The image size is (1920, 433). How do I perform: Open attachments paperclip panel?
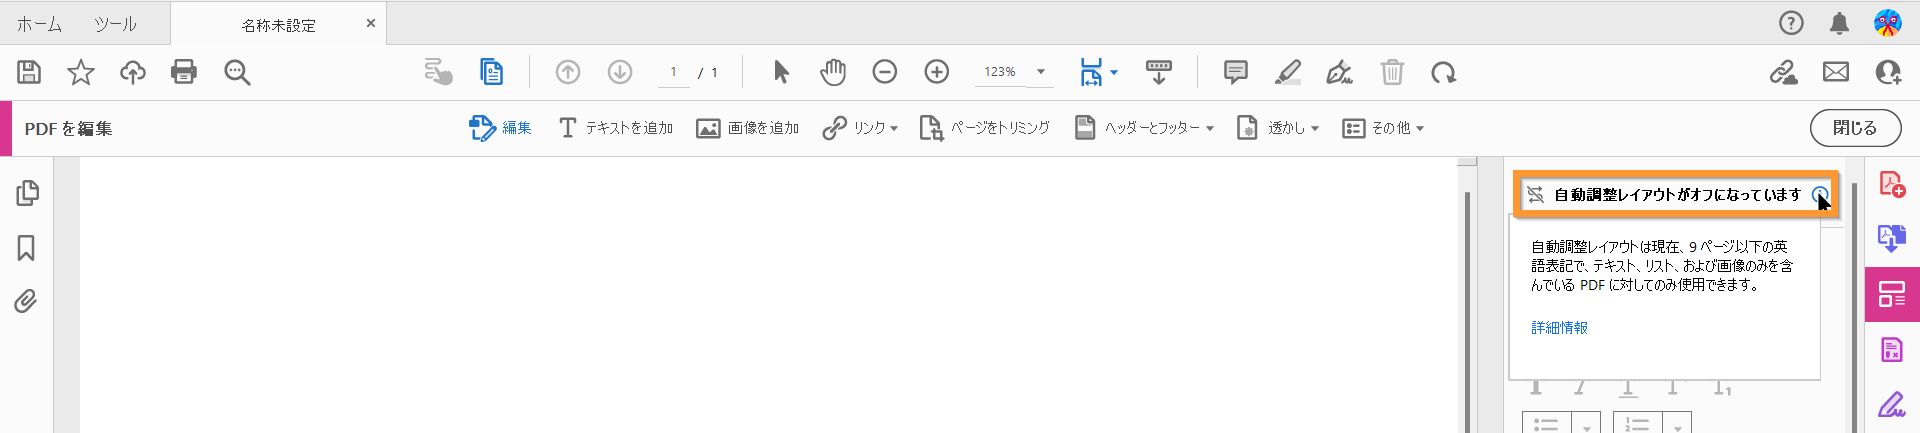coord(26,301)
